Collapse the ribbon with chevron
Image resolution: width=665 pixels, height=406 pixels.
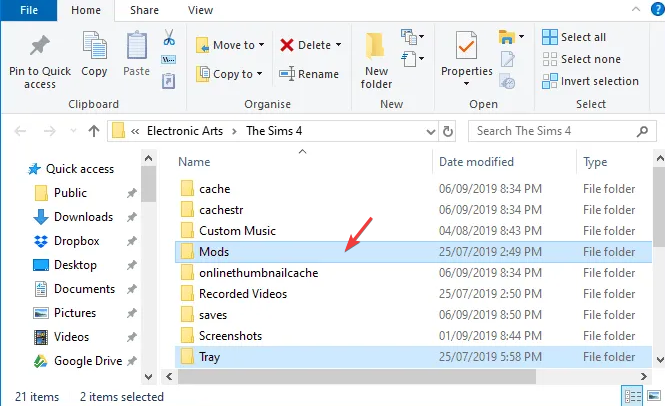pyautogui.click(x=636, y=9)
